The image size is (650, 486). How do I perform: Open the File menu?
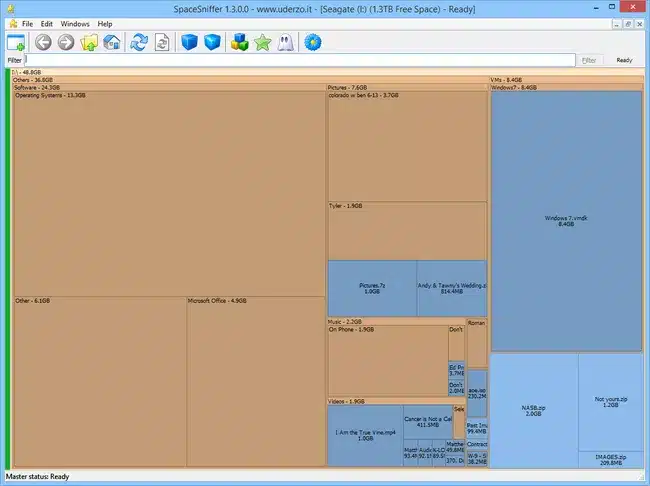point(26,23)
